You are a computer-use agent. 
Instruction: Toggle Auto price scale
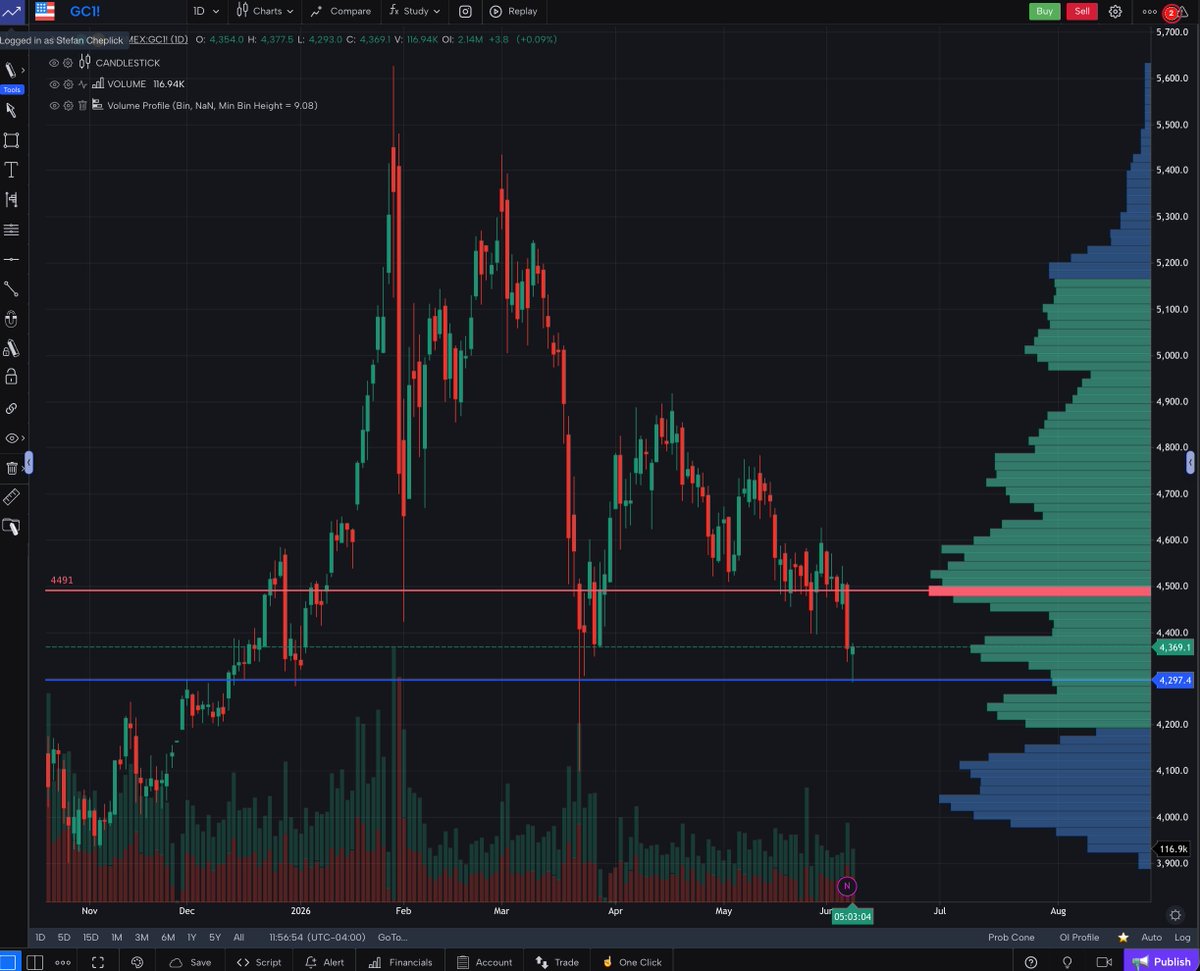[1151, 937]
